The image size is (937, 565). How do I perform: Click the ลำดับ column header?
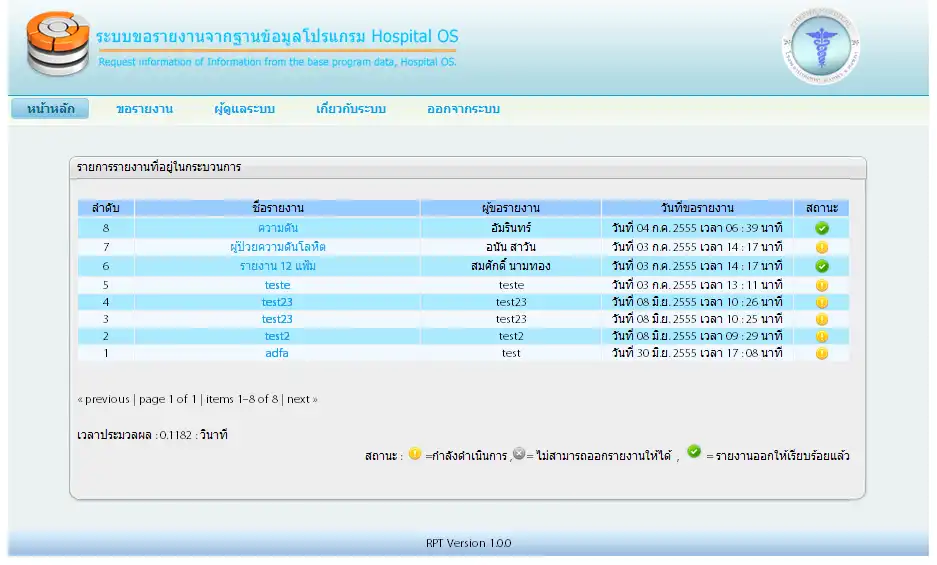click(106, 208)
